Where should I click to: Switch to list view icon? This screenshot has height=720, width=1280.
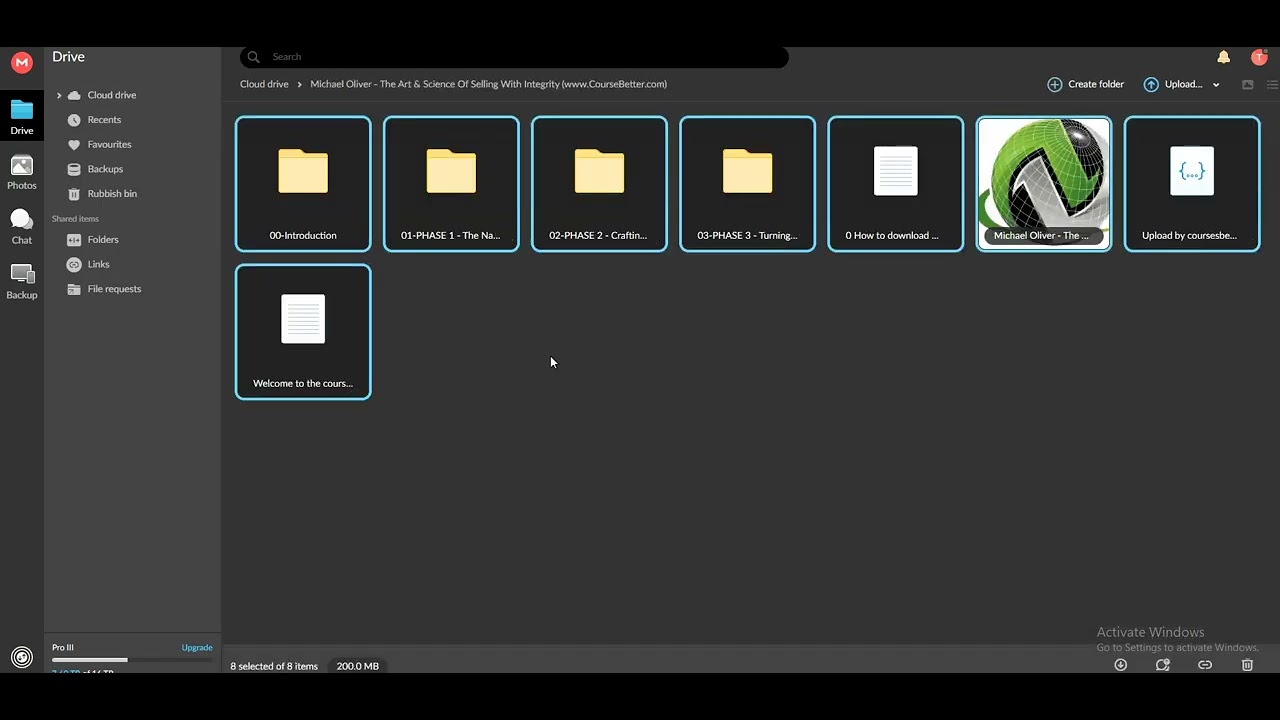1272,85
